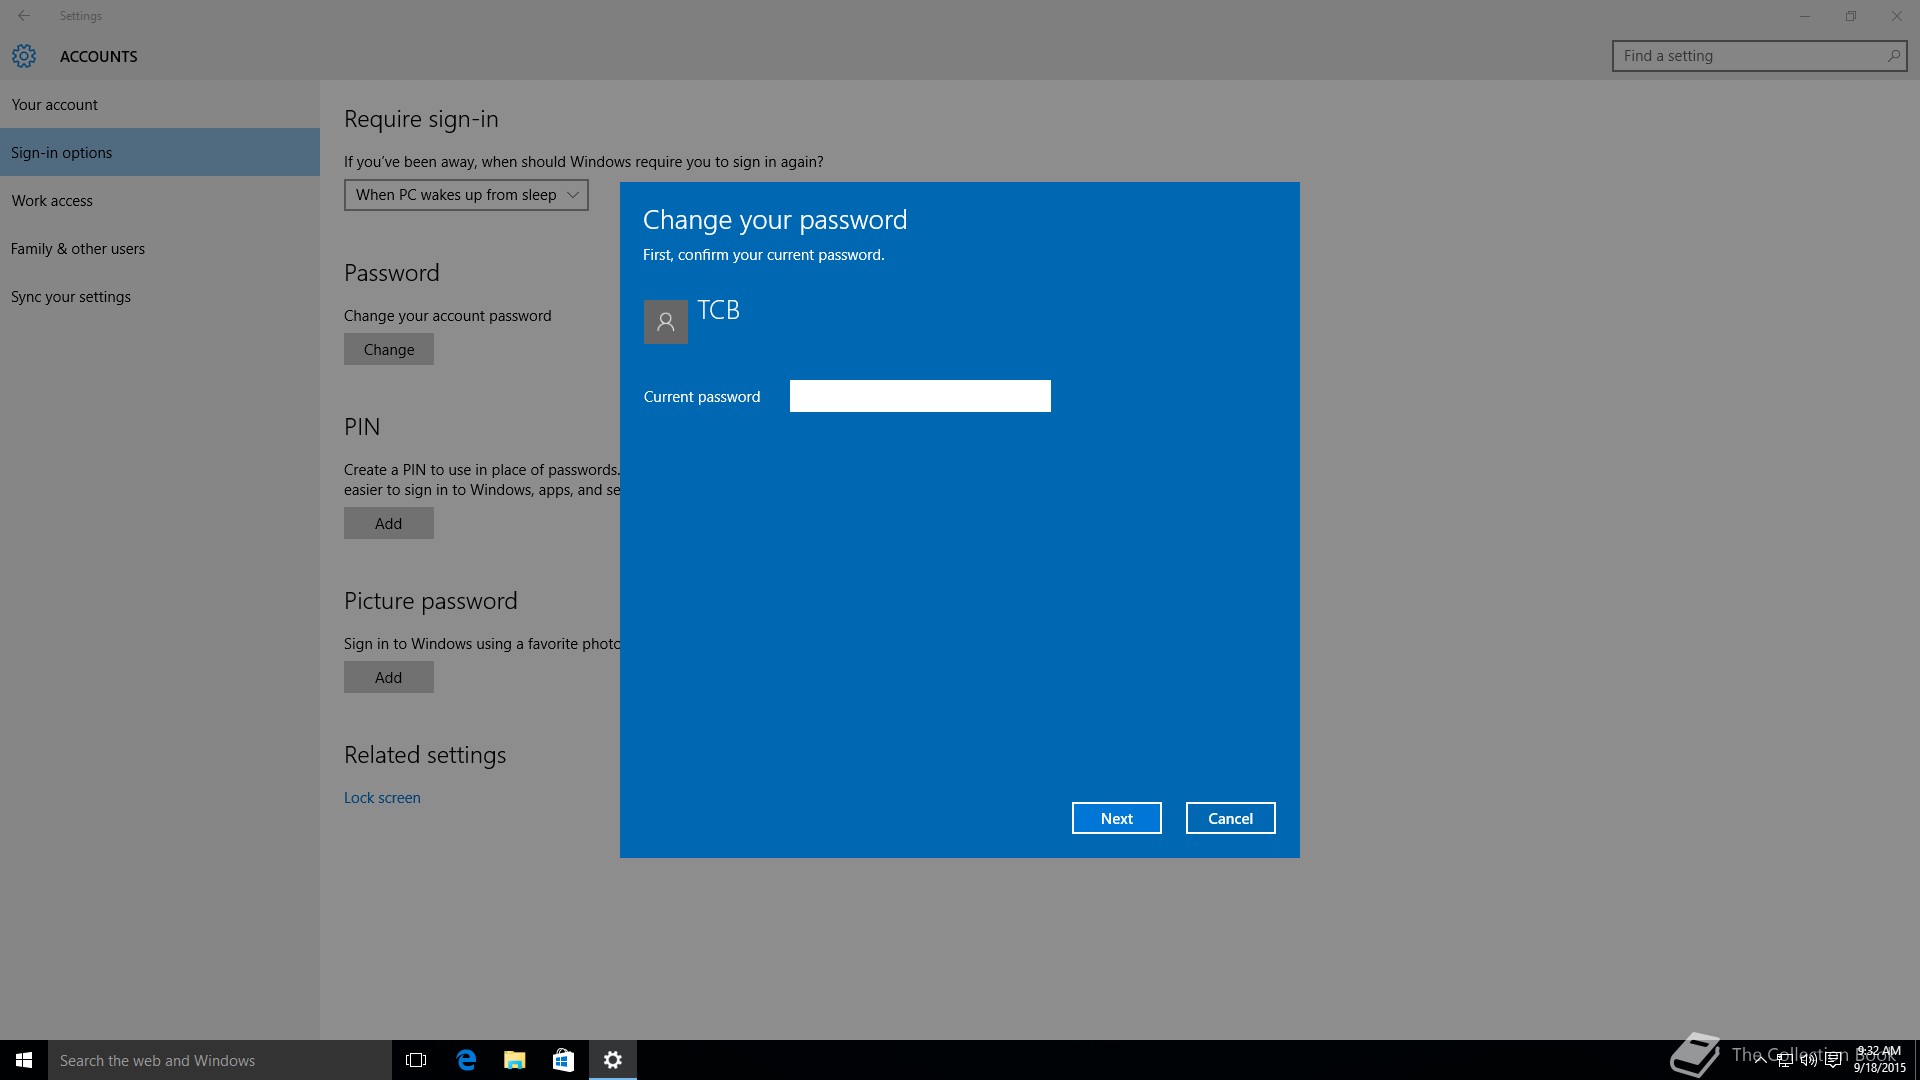Click the user avatar icon for TCB
Image resolution: width=1920 pixels, height=1080 pixels.
point(665,322)
